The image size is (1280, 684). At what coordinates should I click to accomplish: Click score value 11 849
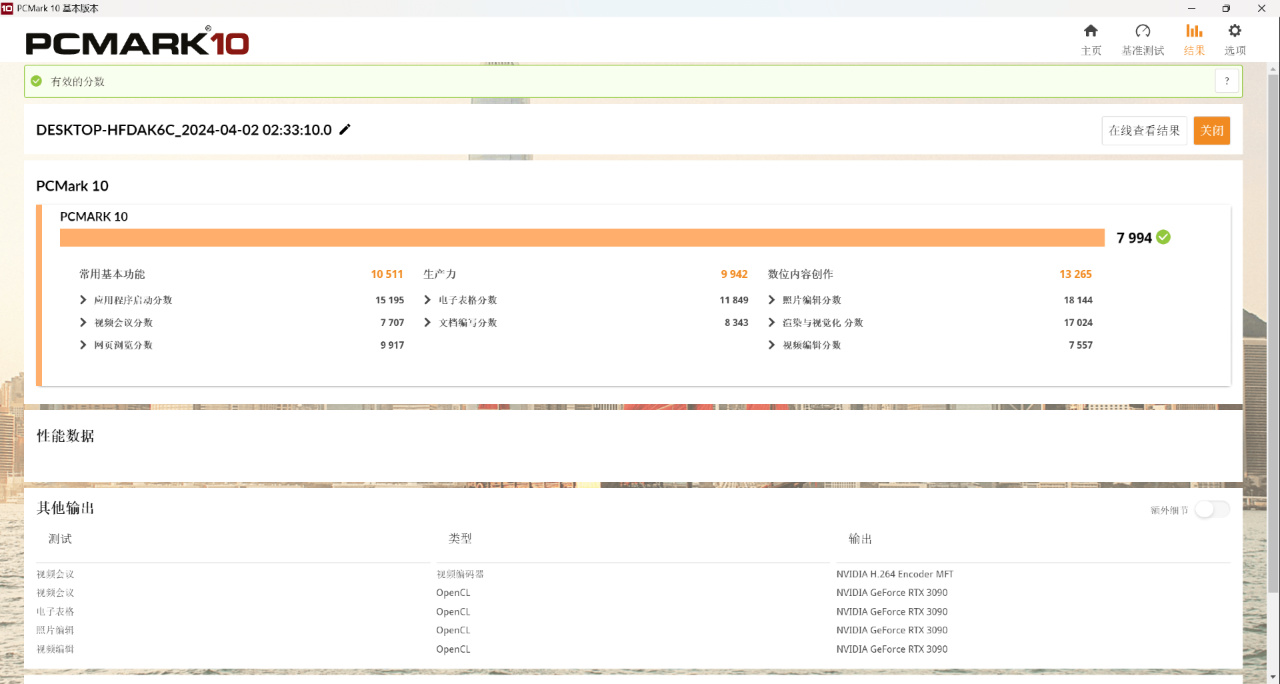(734, 300)
